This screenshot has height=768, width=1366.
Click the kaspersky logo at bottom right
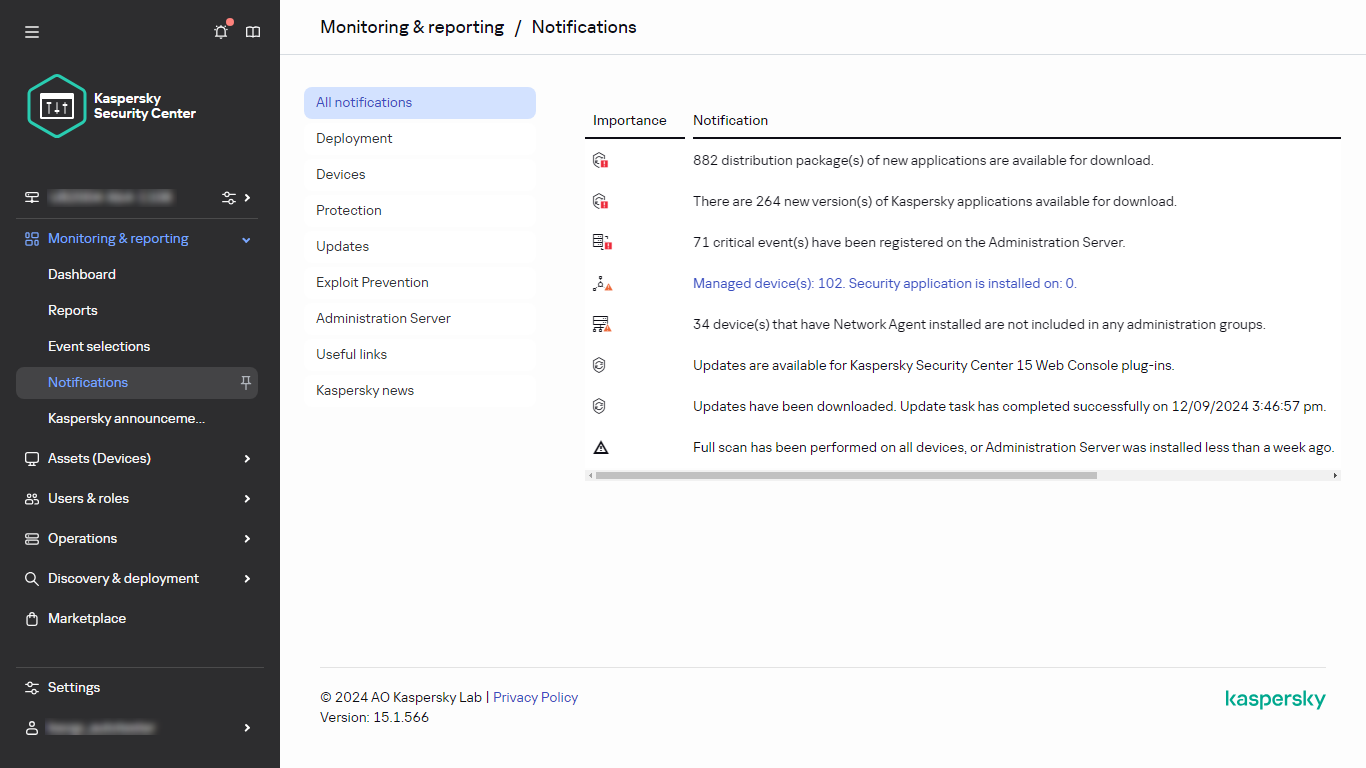click(1275, 699)
